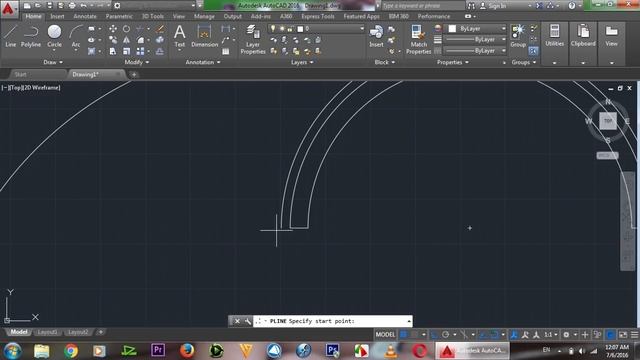Click the Copy tool in Modify
The width and height of the screenshot is (640, 360).
pyautogui.click(x=113, y=40)
